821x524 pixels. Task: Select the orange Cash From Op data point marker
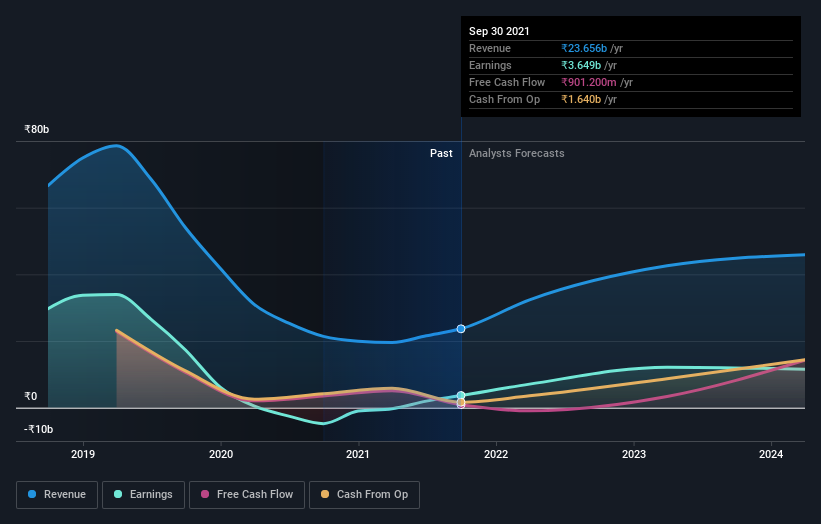pos(461,402)
